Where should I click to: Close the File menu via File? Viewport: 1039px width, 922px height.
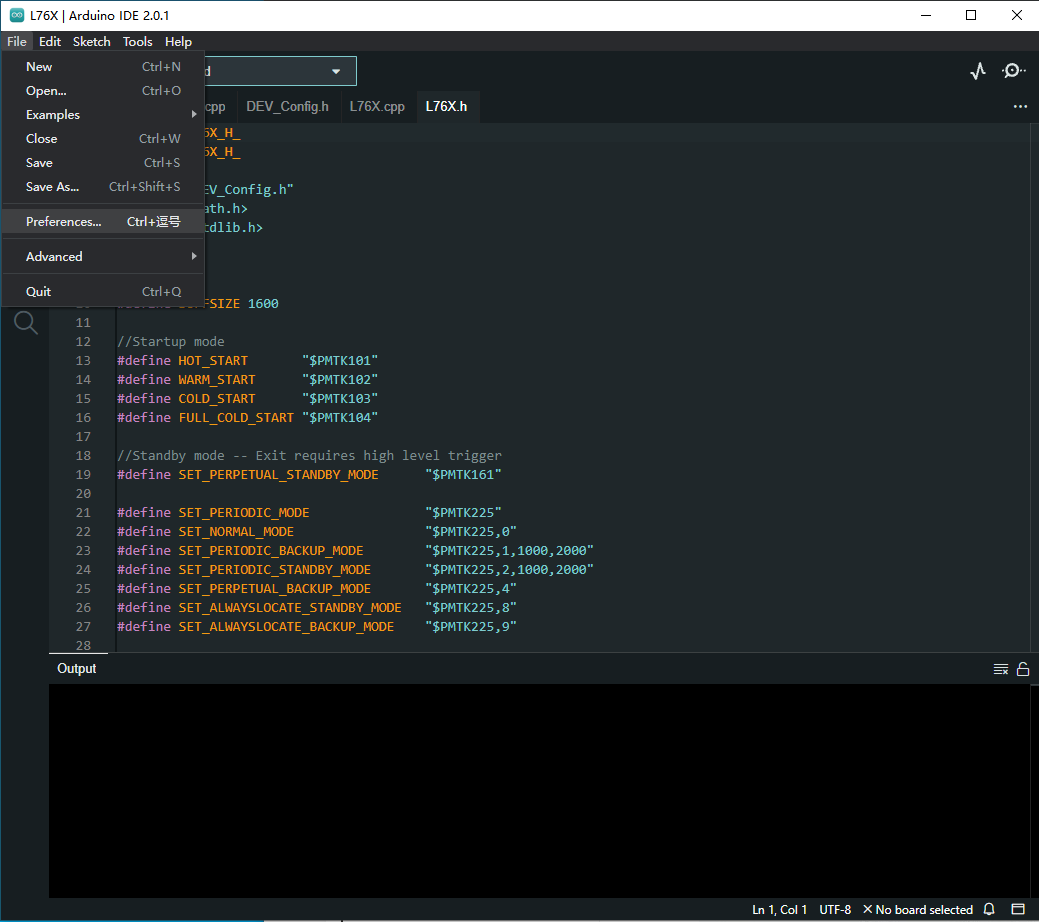click(x=17, y=42)
